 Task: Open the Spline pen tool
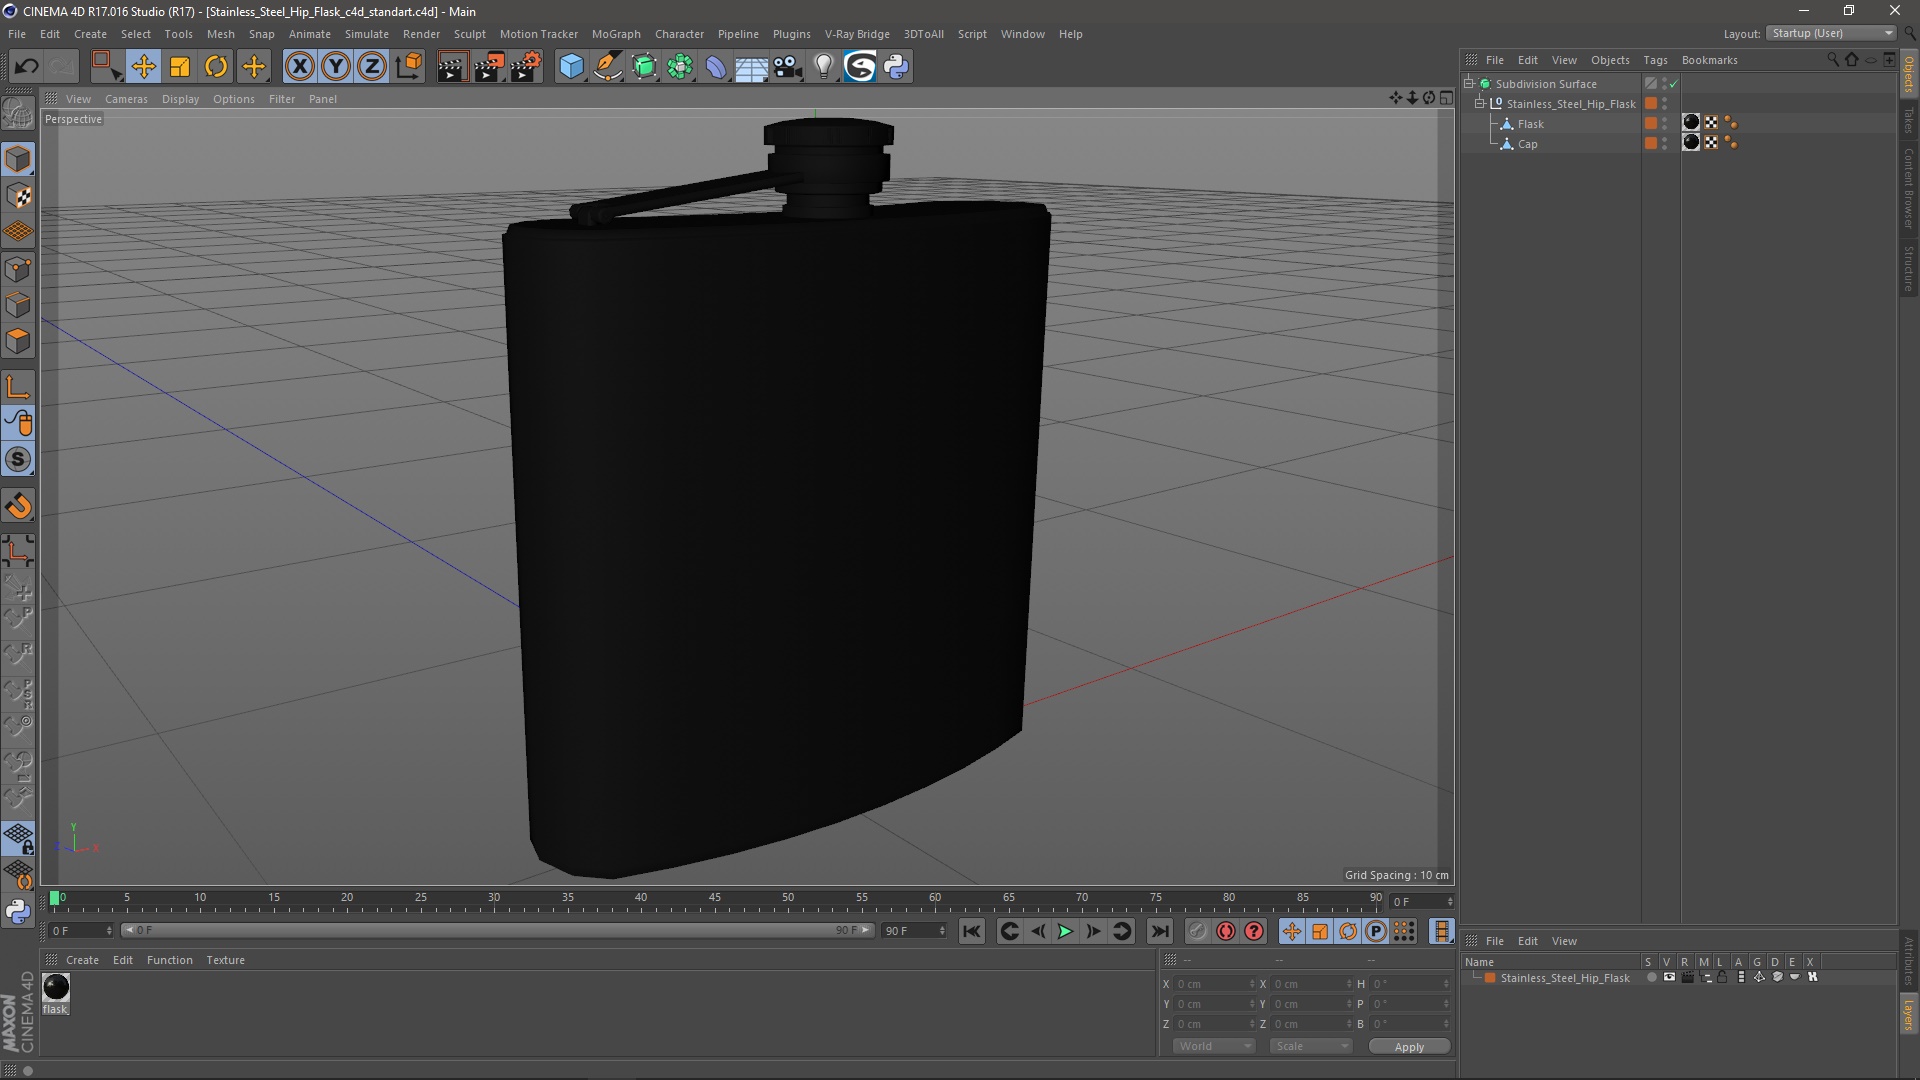(608, 67)
